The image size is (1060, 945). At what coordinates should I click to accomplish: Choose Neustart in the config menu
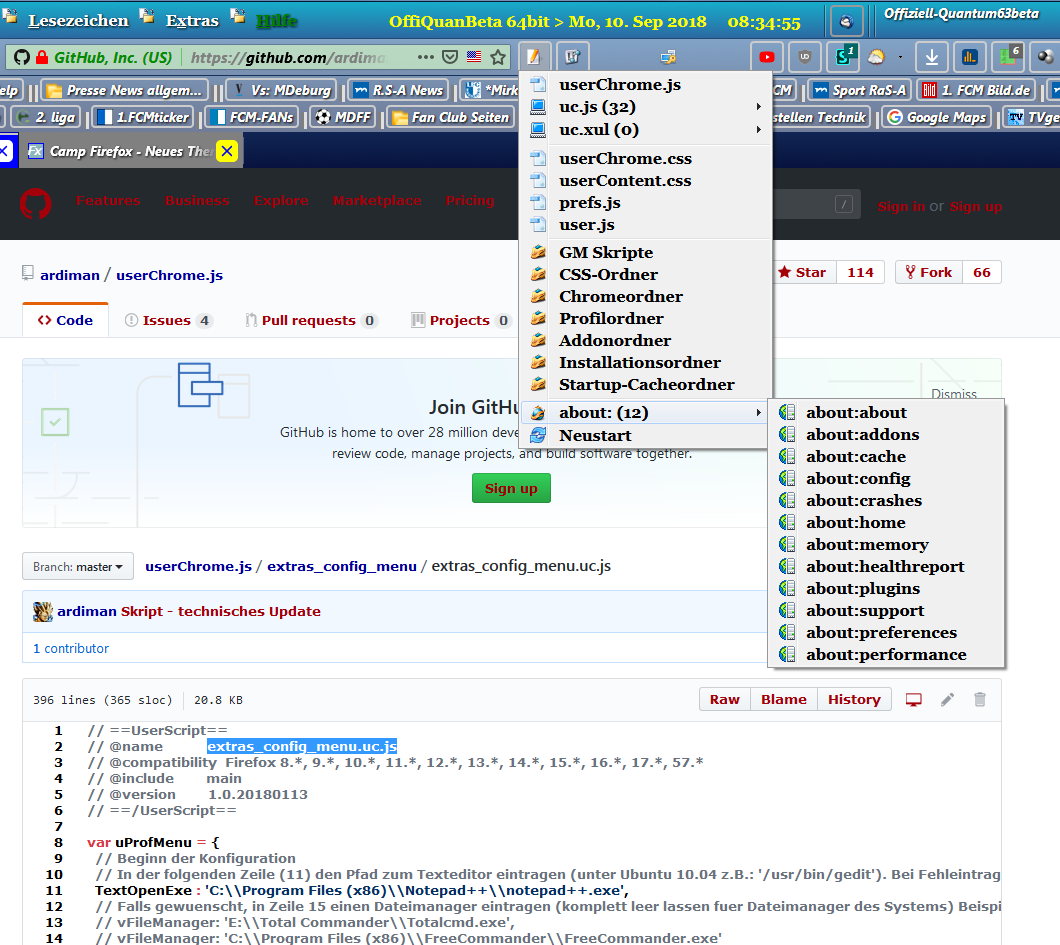click(595, 436)
